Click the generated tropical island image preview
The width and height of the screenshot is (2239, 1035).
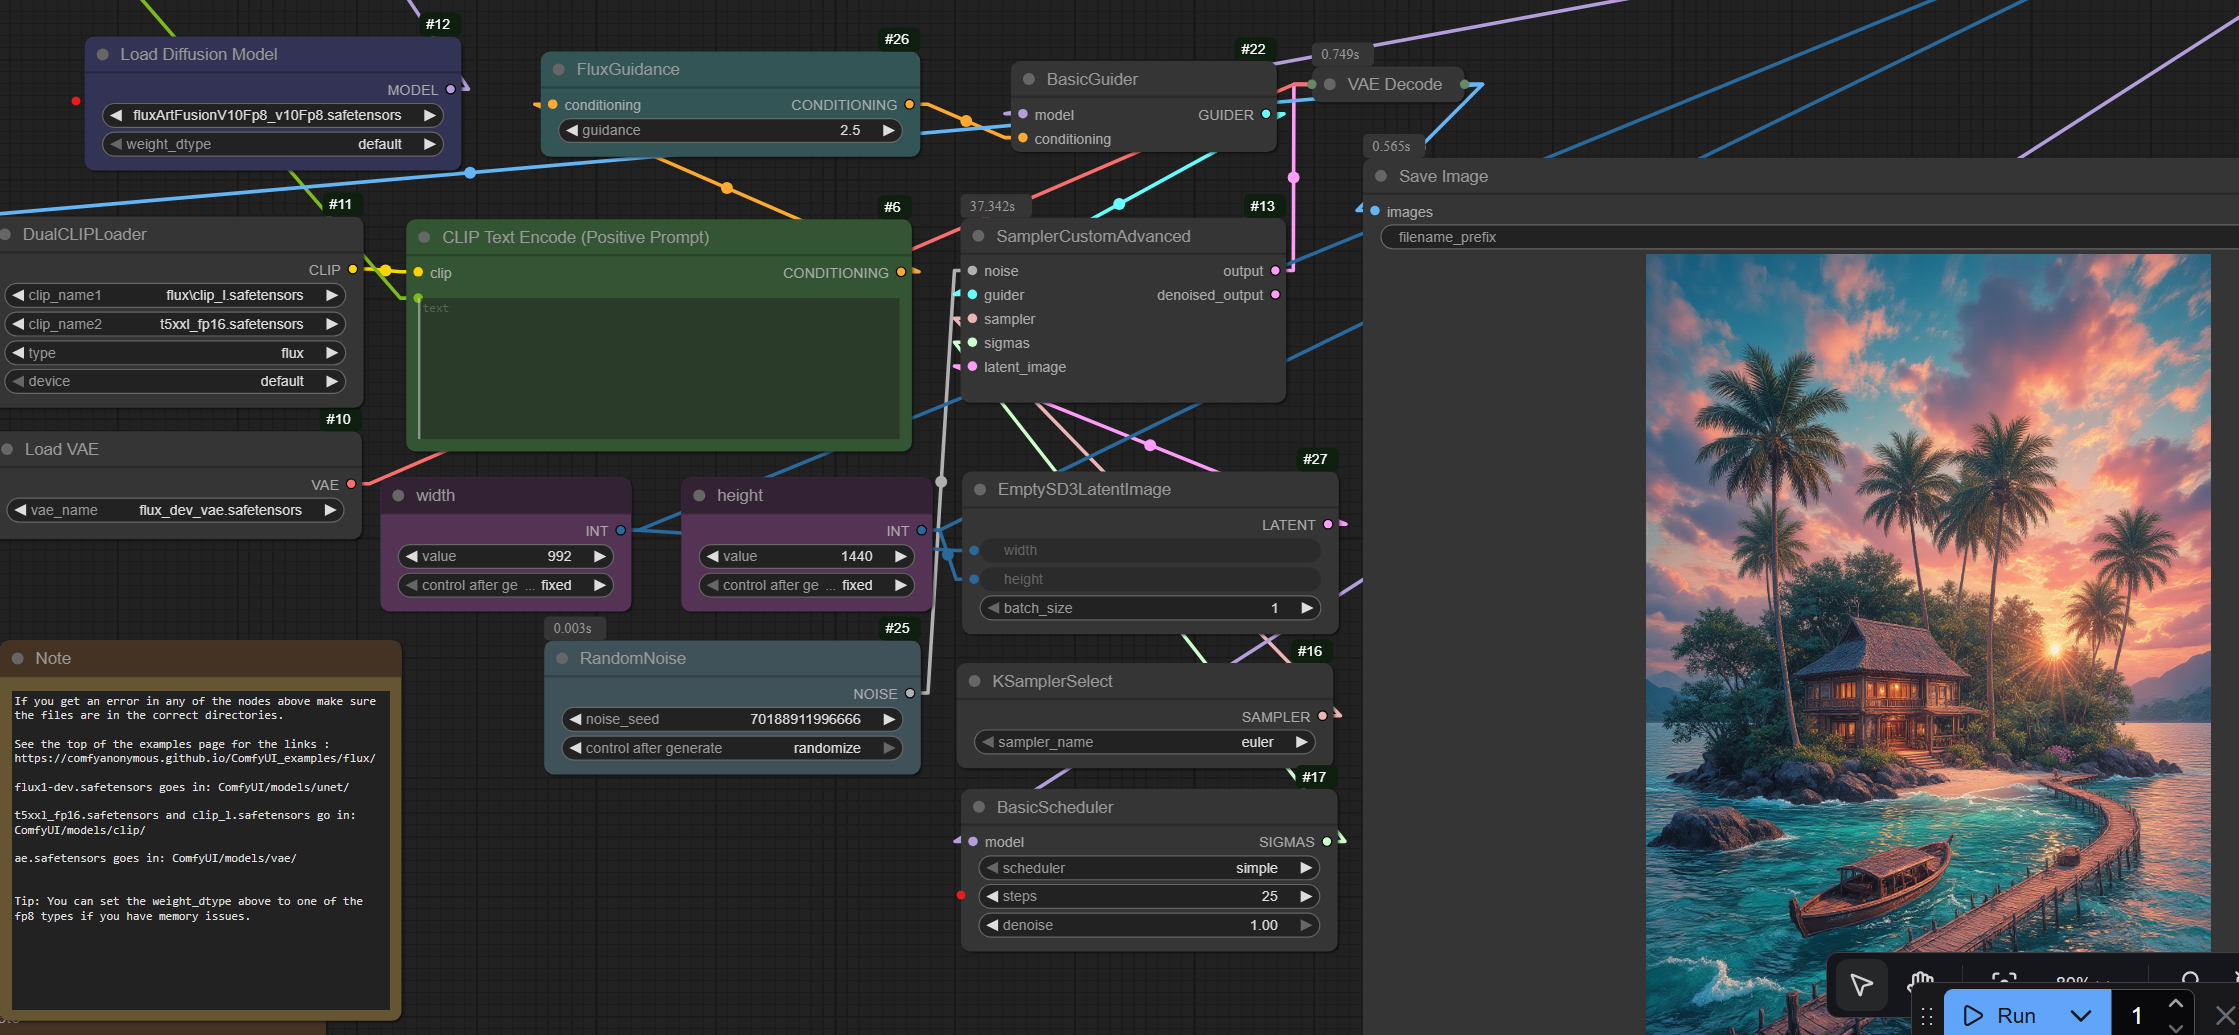pyautogui.click(x=1928, y=640)
